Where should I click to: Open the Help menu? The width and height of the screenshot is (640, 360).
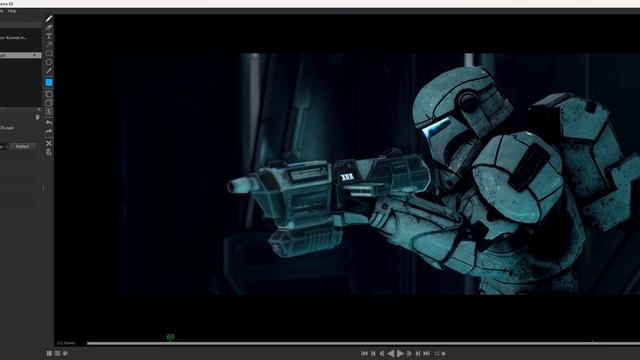tap(12, 11)
